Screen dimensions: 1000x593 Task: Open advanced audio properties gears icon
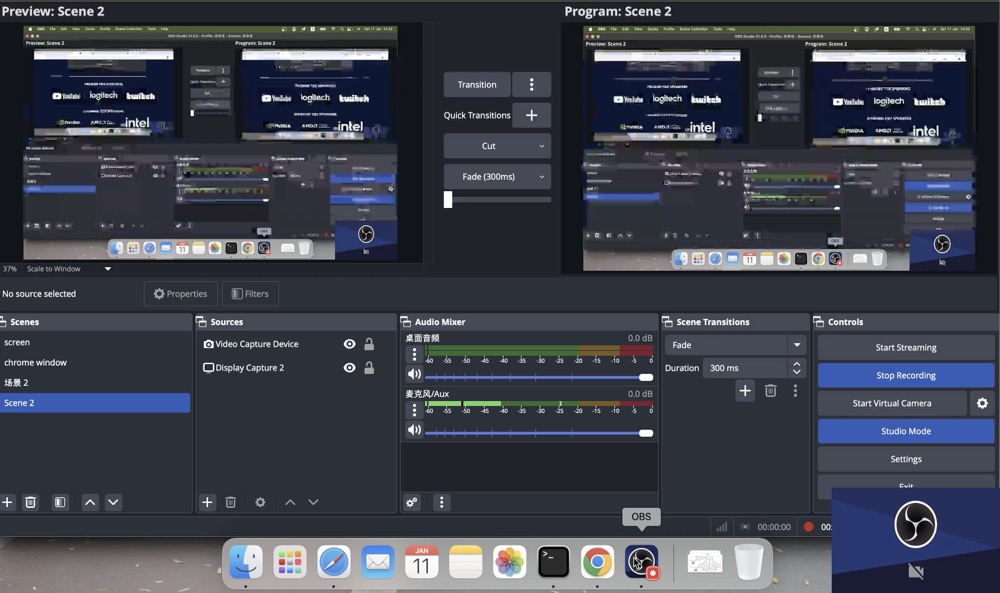click(412, 502)
